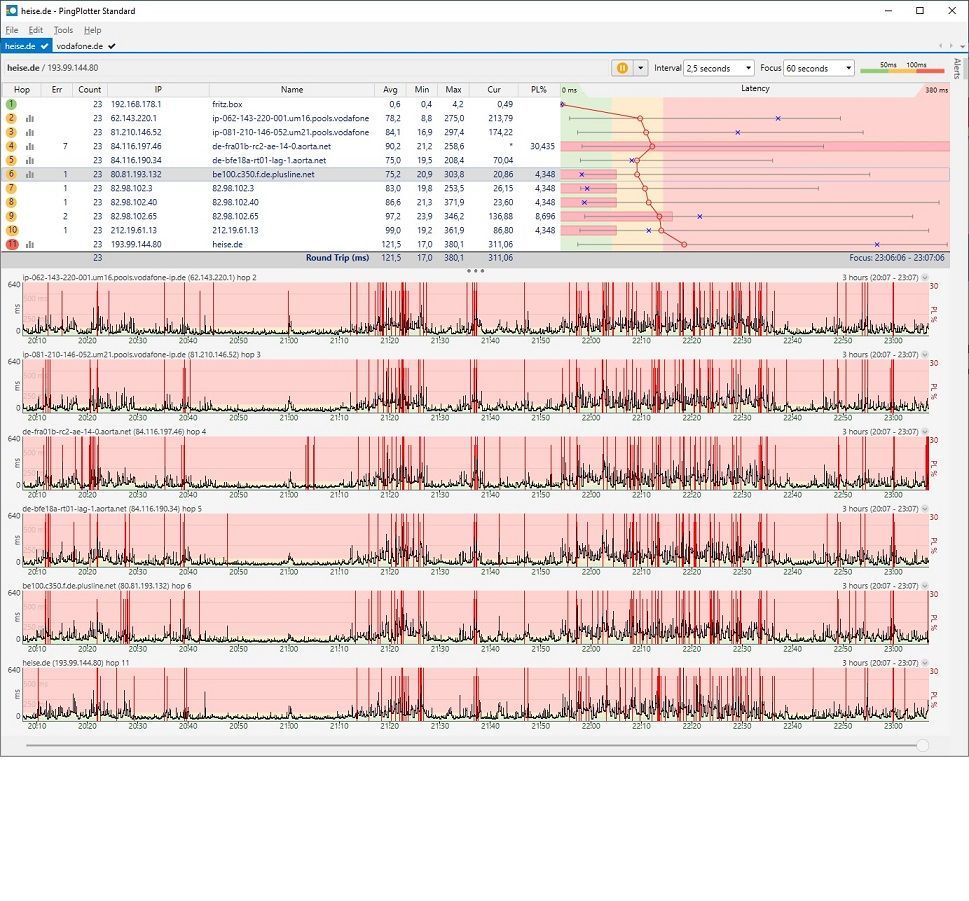Switch to the vodafone.de tab

(85, 46)
